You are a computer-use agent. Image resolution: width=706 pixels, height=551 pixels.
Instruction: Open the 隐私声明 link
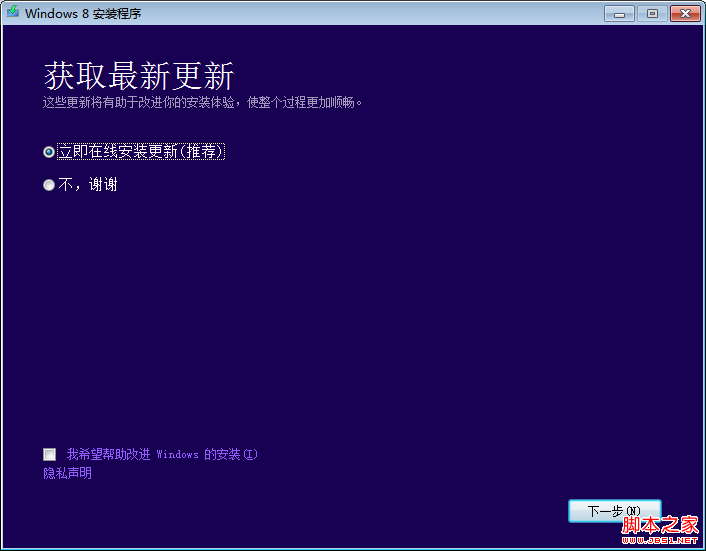tap(68, 473)
